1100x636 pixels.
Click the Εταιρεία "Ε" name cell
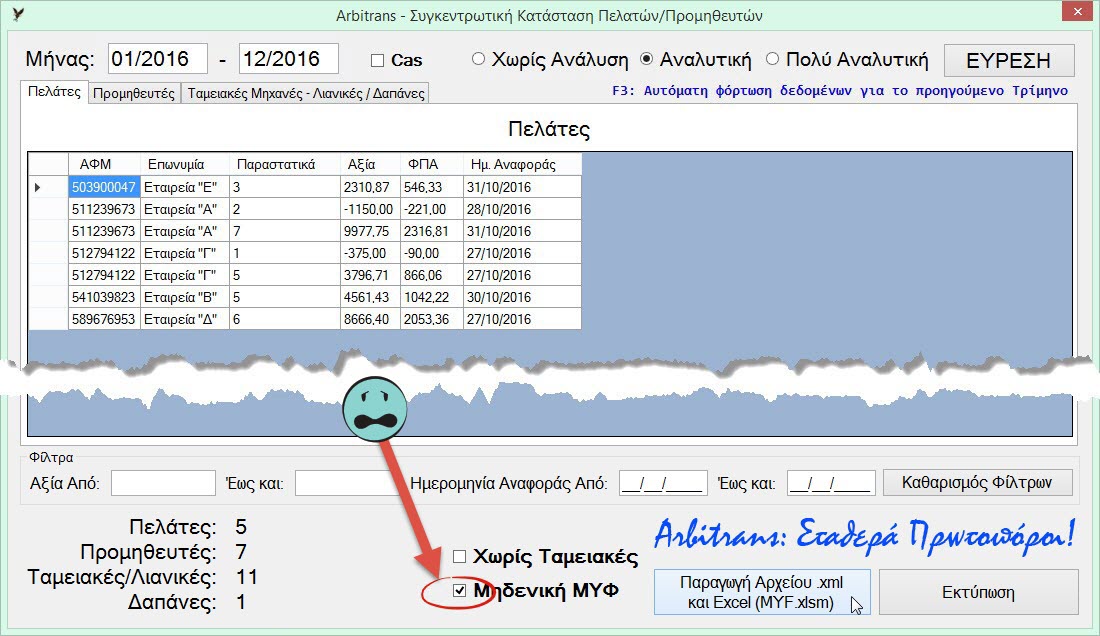click(185, 187)
